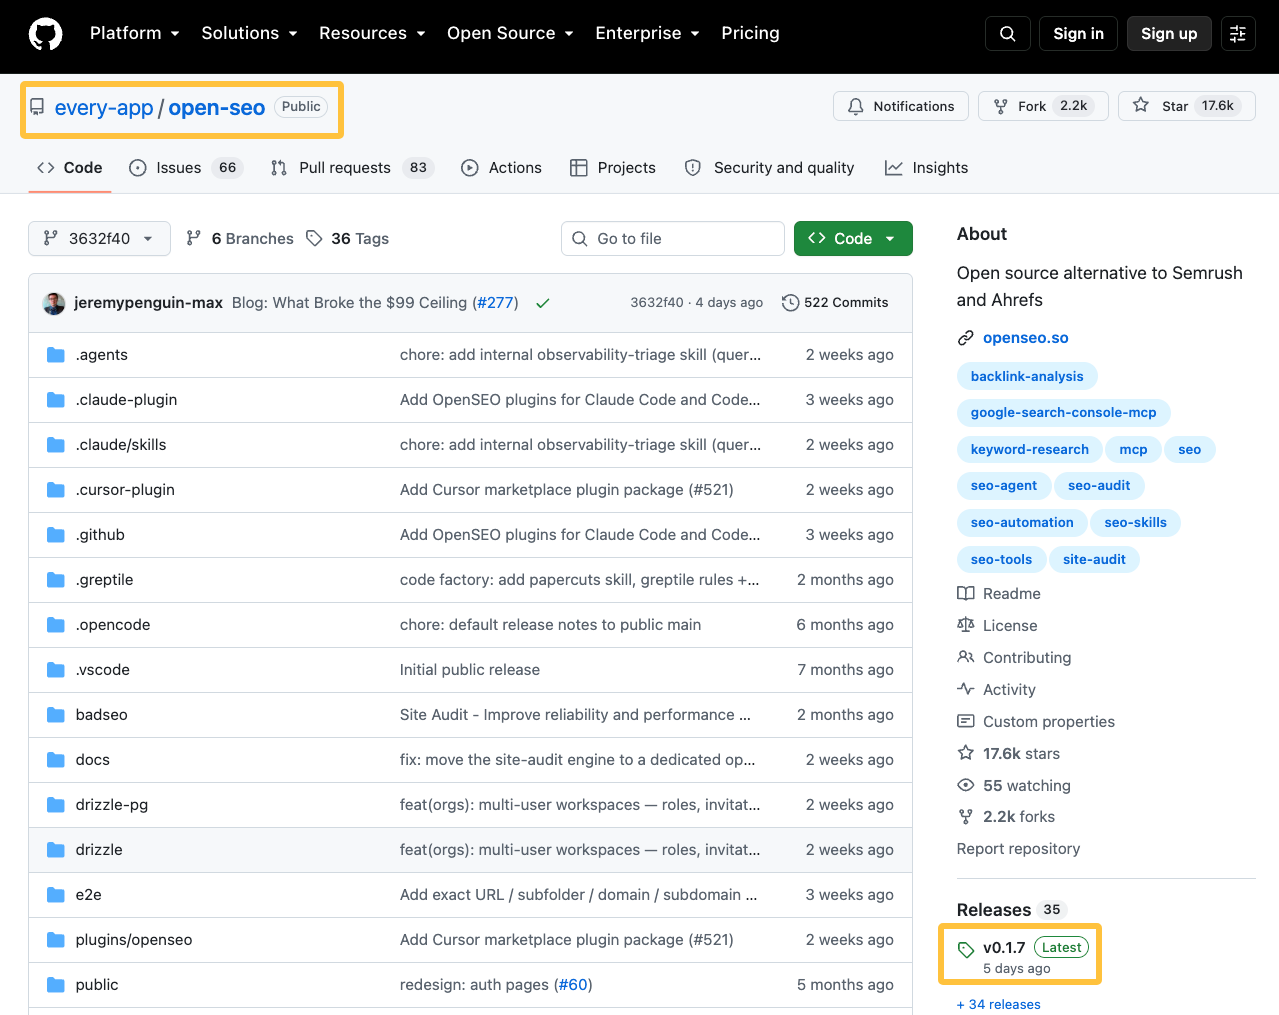Viewport: 1279px width, 1015px height.
Task: Switch to Security and quality tab
Action: point(770,168)
